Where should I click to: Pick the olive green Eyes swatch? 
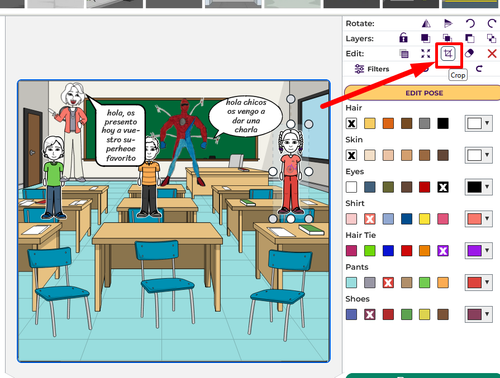(x=388, y=187)
